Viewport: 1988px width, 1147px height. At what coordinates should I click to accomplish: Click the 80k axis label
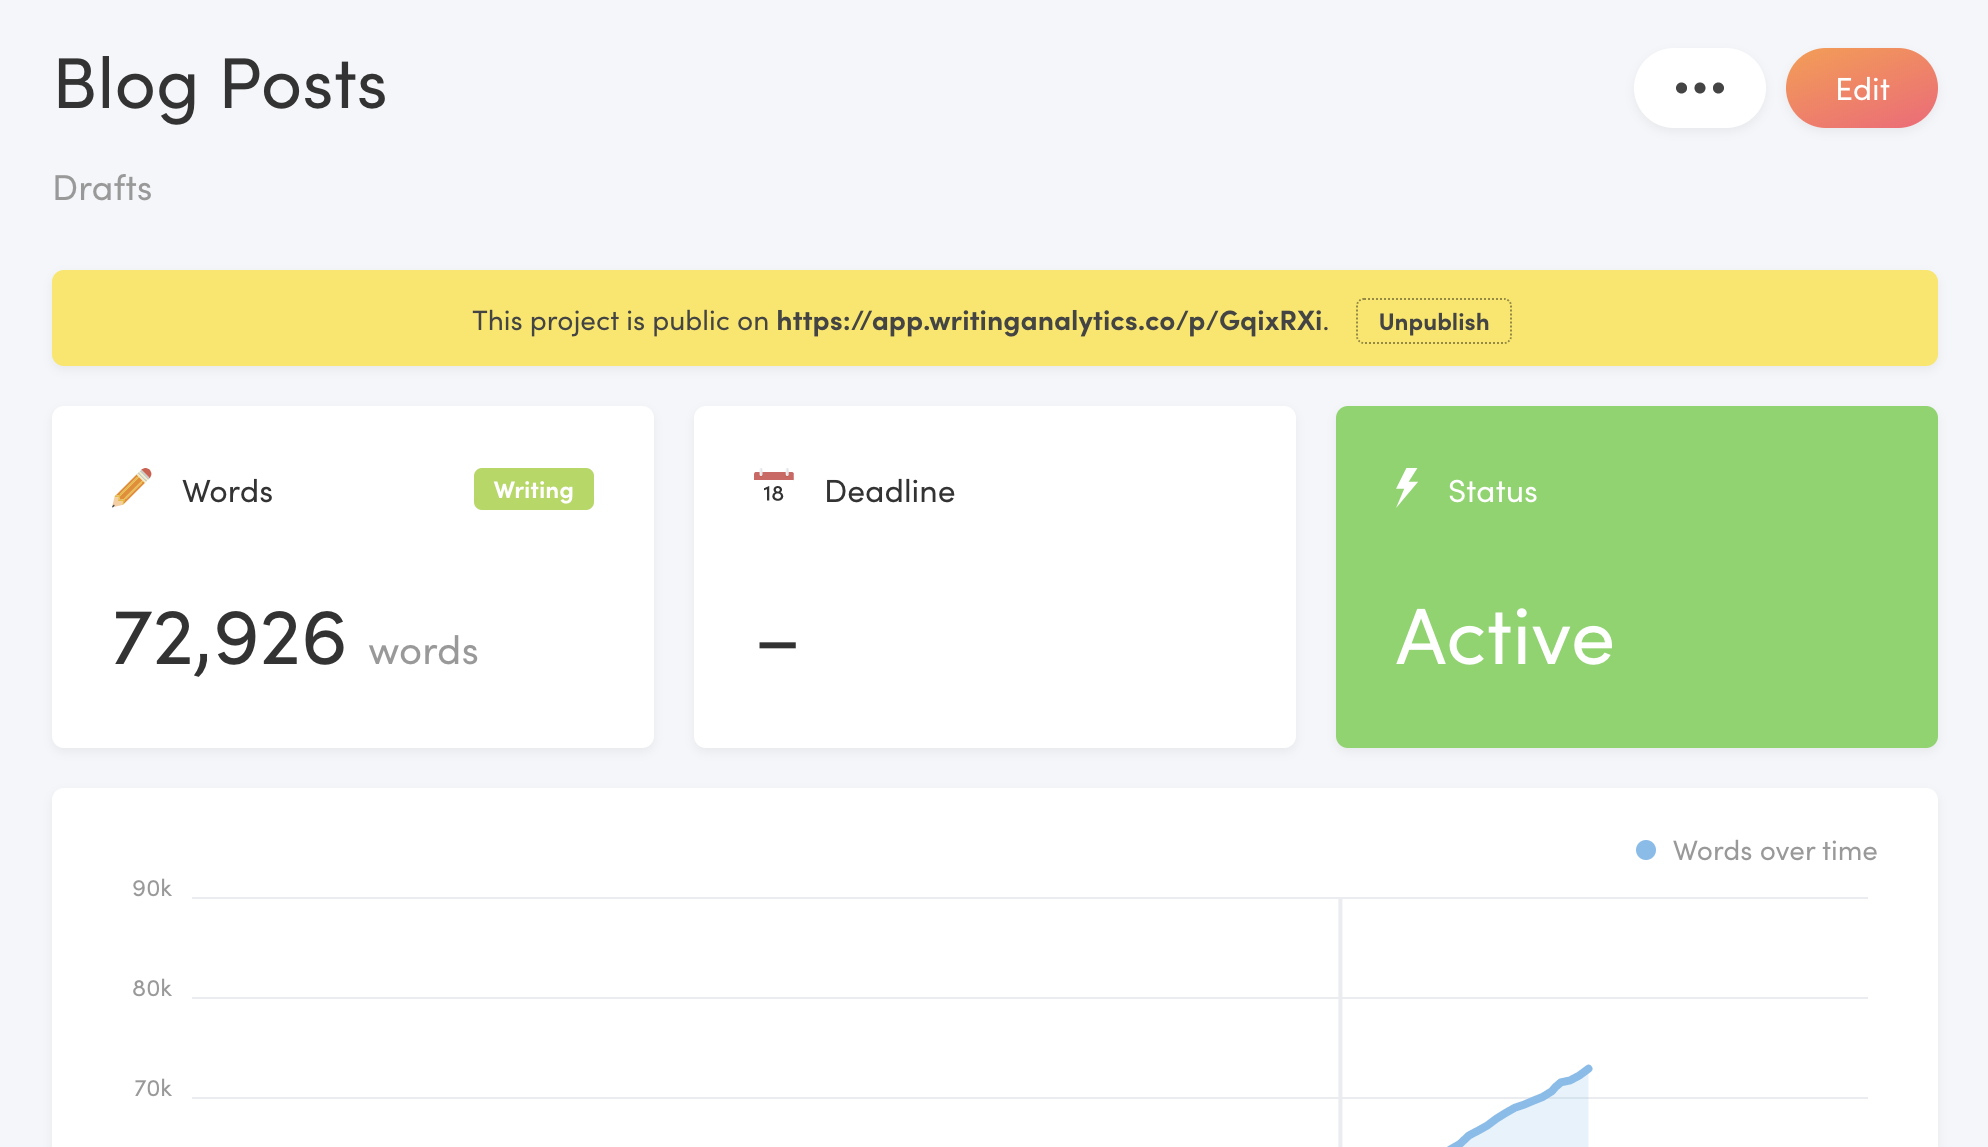152,988
